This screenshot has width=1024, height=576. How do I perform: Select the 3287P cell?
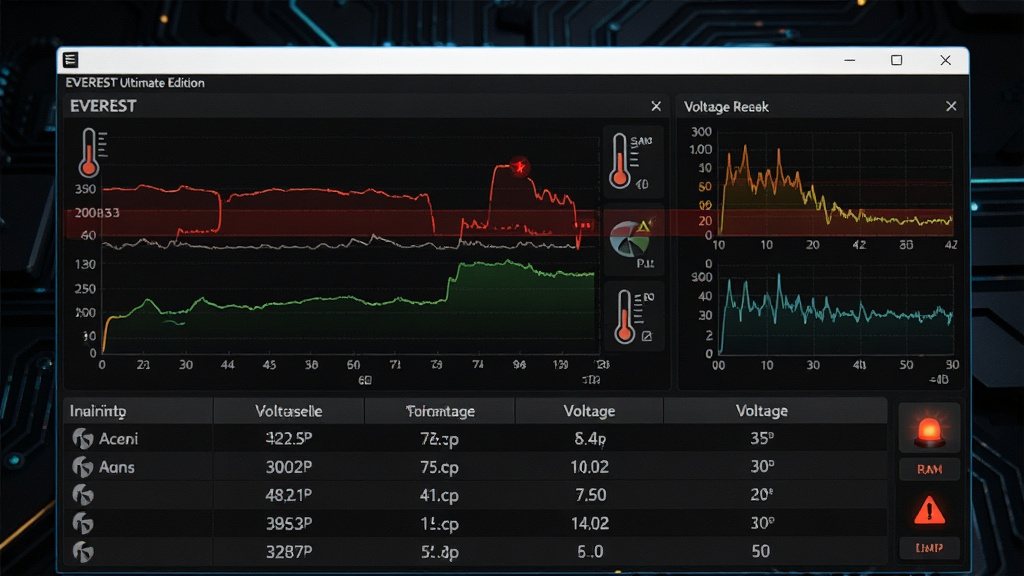tap(289, 552)
